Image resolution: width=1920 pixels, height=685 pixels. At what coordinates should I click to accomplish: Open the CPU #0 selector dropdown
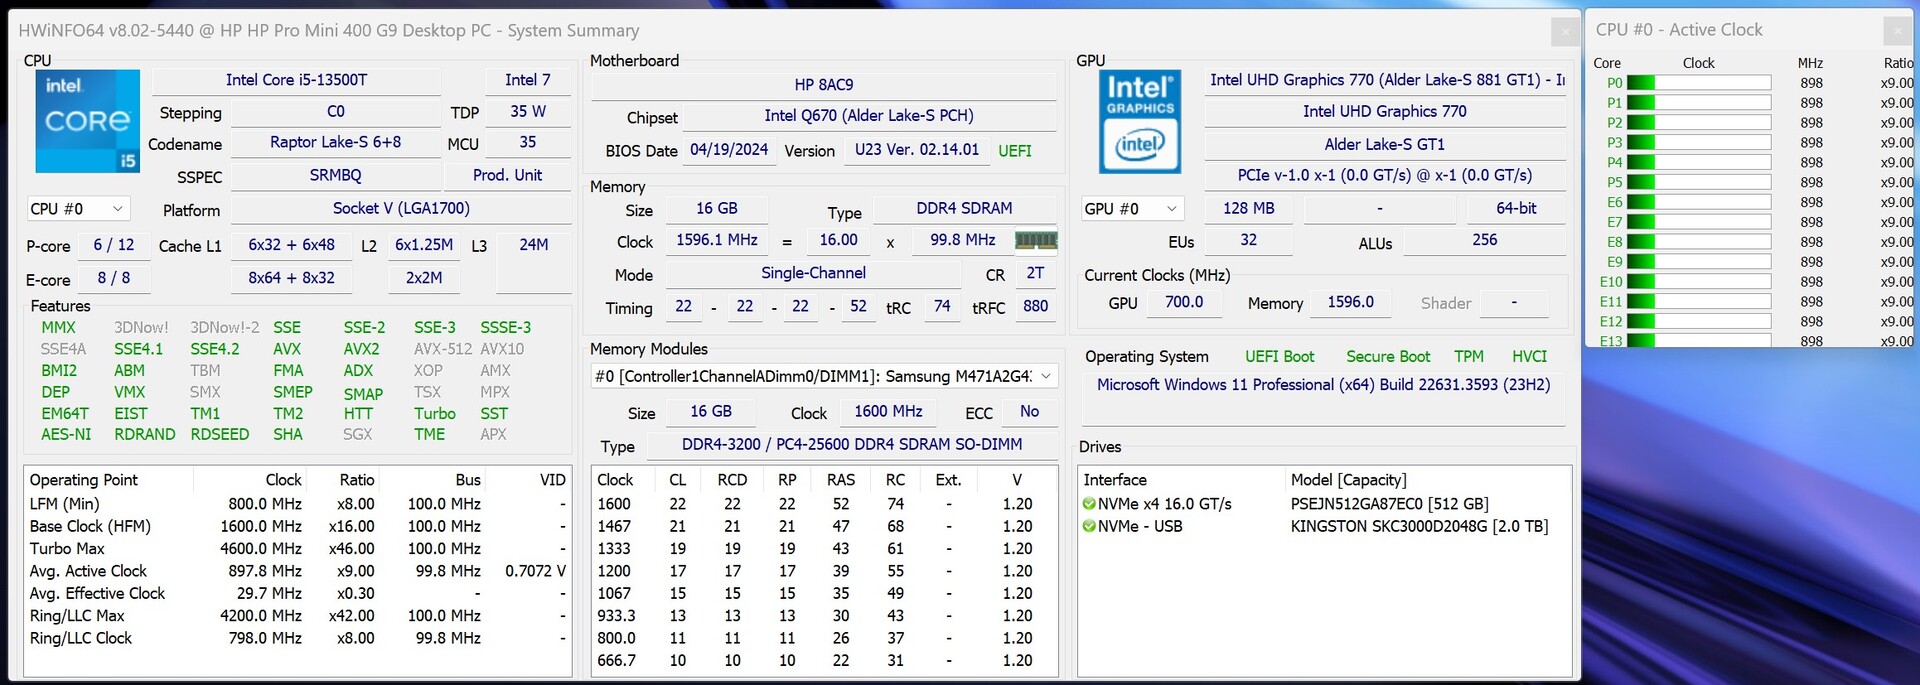(77, 209)
